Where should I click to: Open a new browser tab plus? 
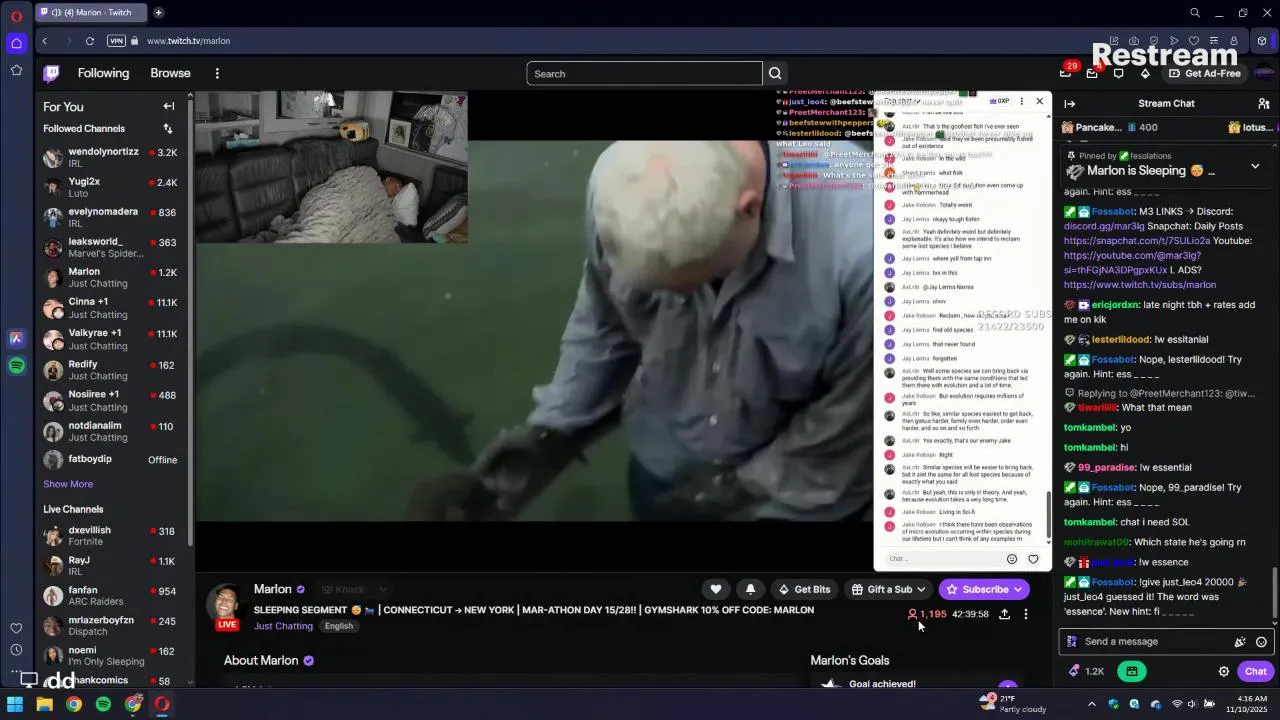point(158,13)
